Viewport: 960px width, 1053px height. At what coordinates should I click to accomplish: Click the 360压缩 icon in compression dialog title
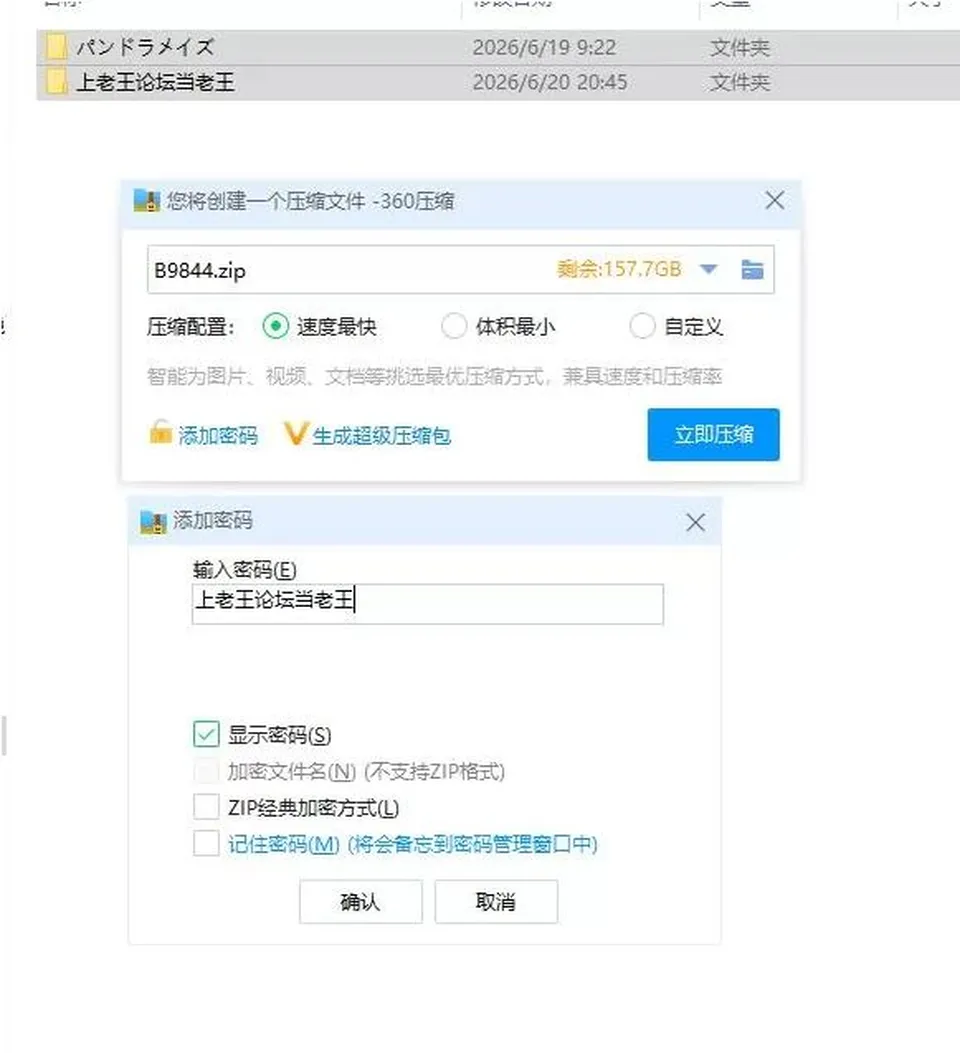pos(147,201)
